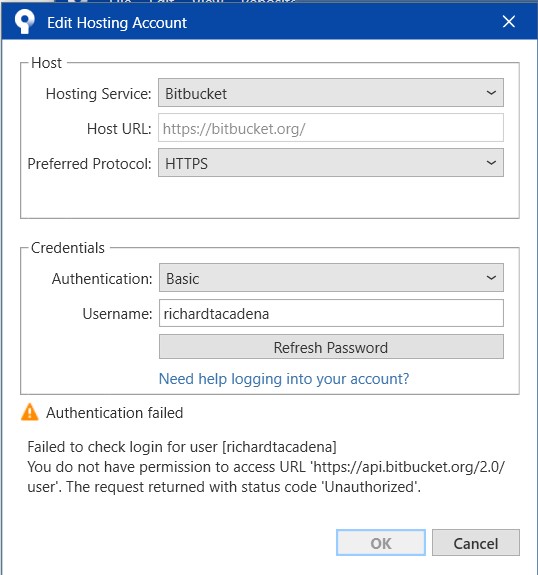The height and width of the screenshot is (575, 538).
Task: Click inside the Host URL field
Action: [x=330, y=128]
